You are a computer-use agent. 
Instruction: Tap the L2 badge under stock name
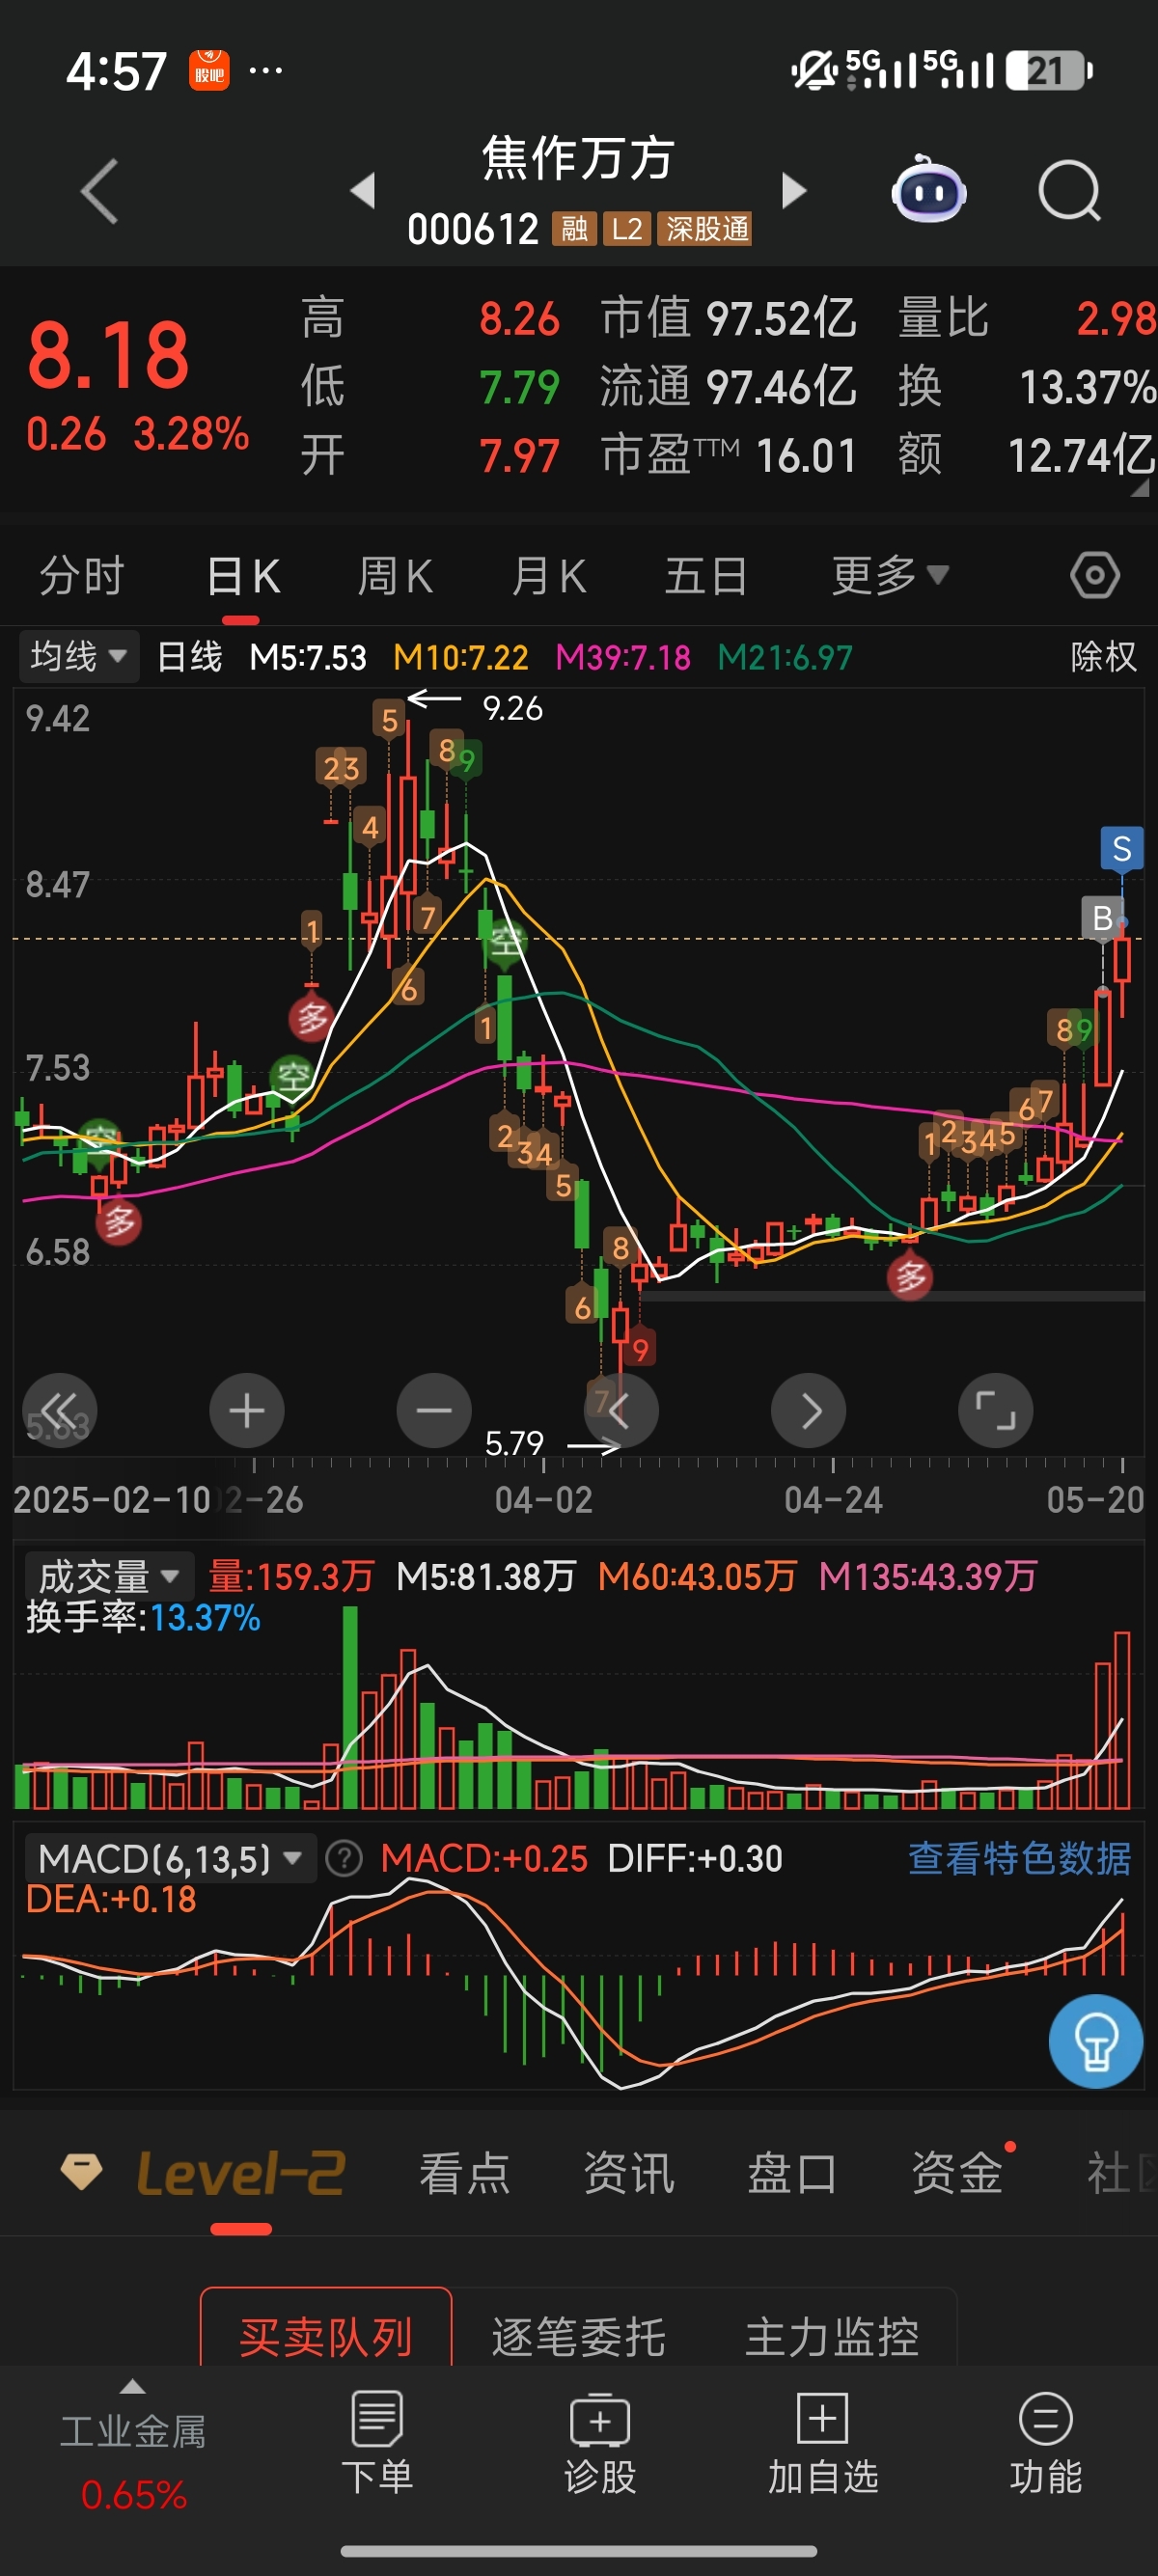click(627, 229)
